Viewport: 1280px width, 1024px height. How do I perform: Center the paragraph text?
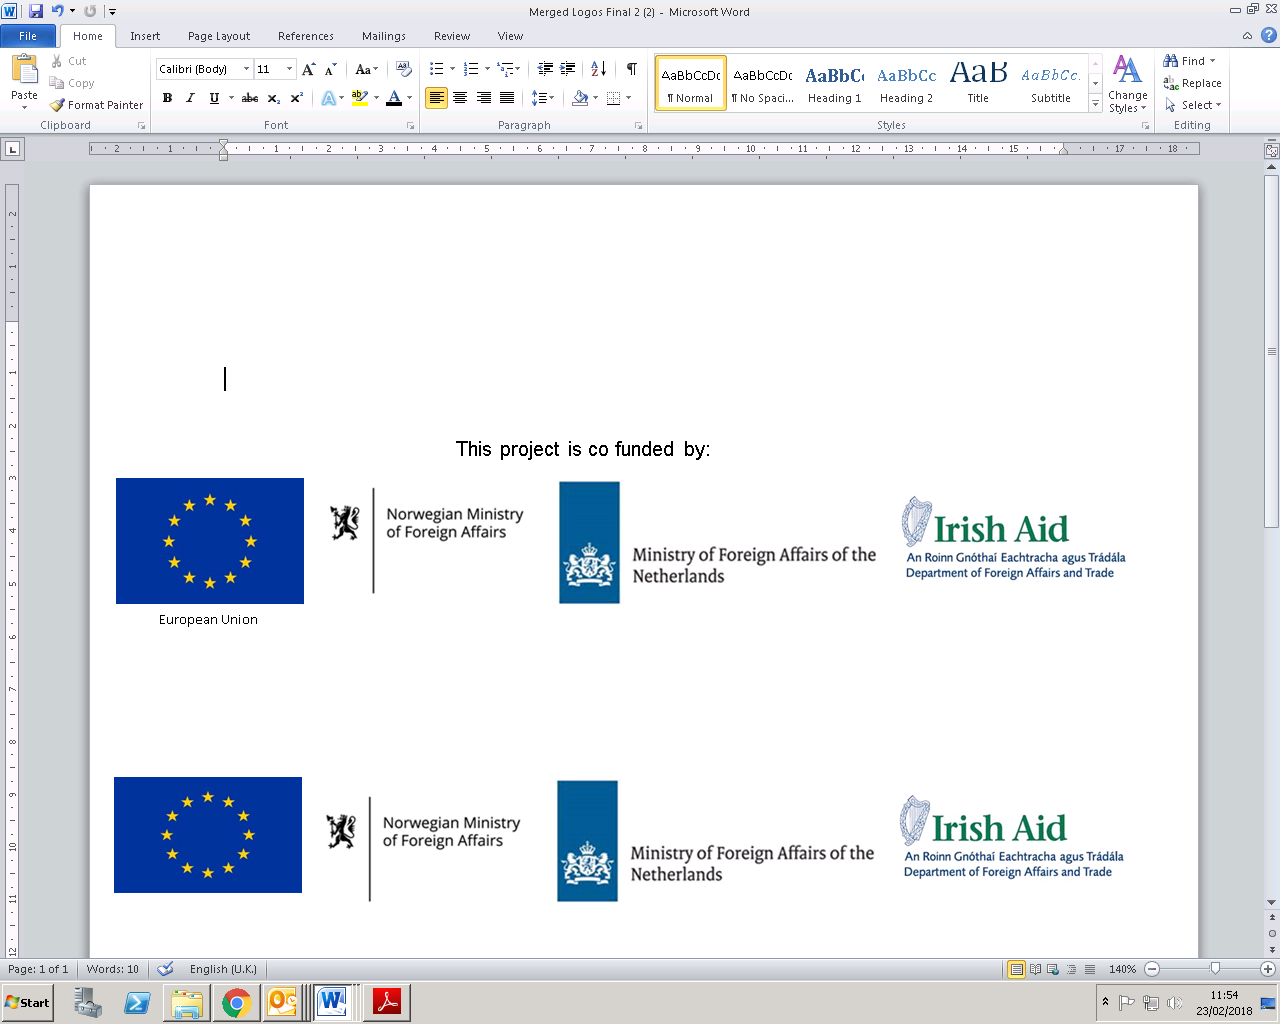pos(460,98)
